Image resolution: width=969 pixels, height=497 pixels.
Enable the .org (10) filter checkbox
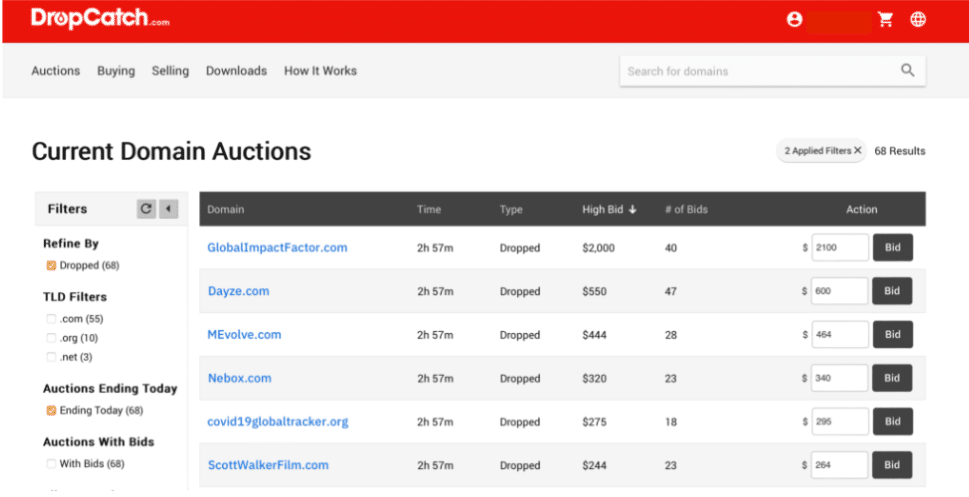(51, 338)
